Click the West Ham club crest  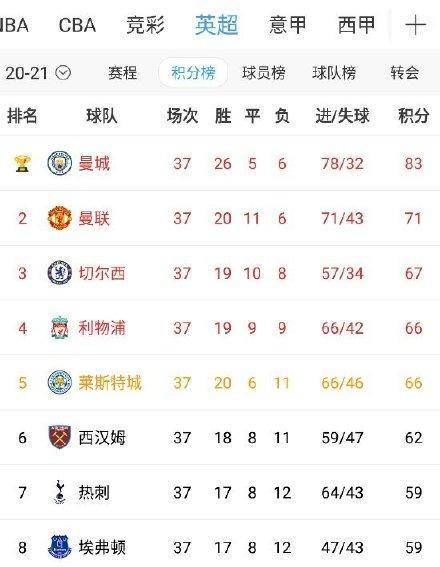(x=60, y=437)
